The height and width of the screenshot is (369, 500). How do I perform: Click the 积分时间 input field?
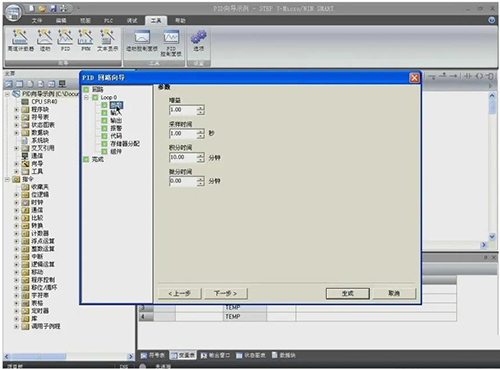[x=183, y=157]
